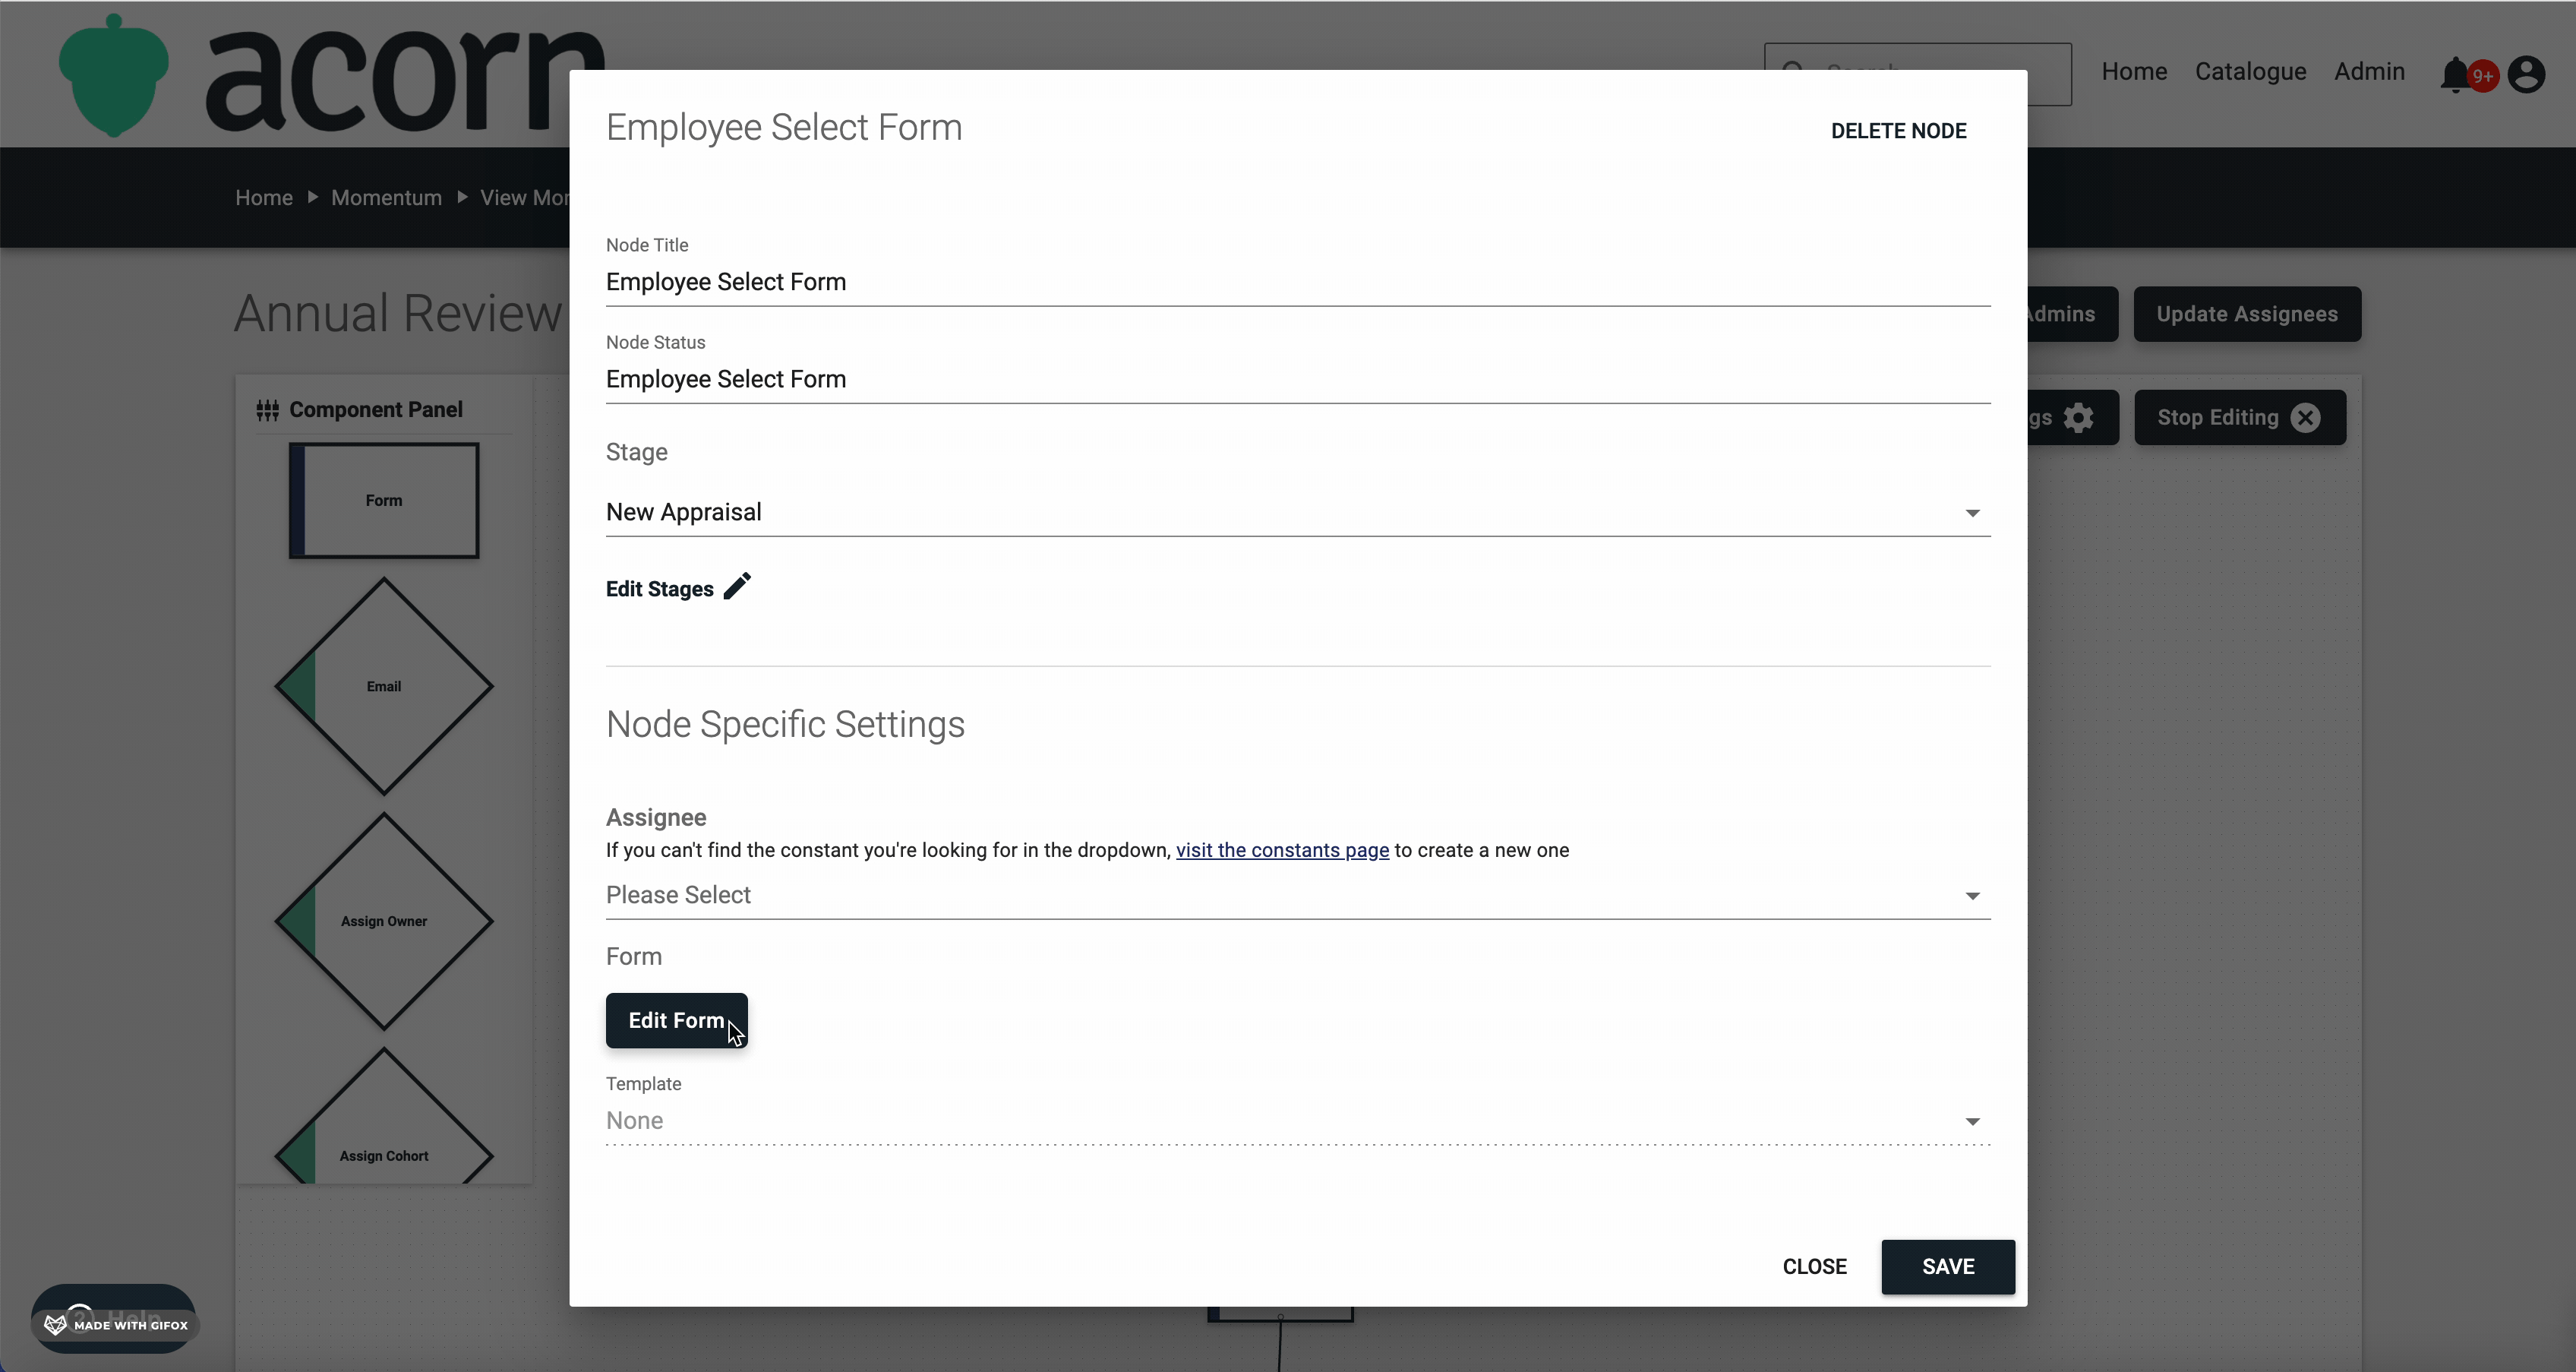Click the red 9+ notification badge
This screenshot has height=1372, width=2576.
(x=2482, y=76)
